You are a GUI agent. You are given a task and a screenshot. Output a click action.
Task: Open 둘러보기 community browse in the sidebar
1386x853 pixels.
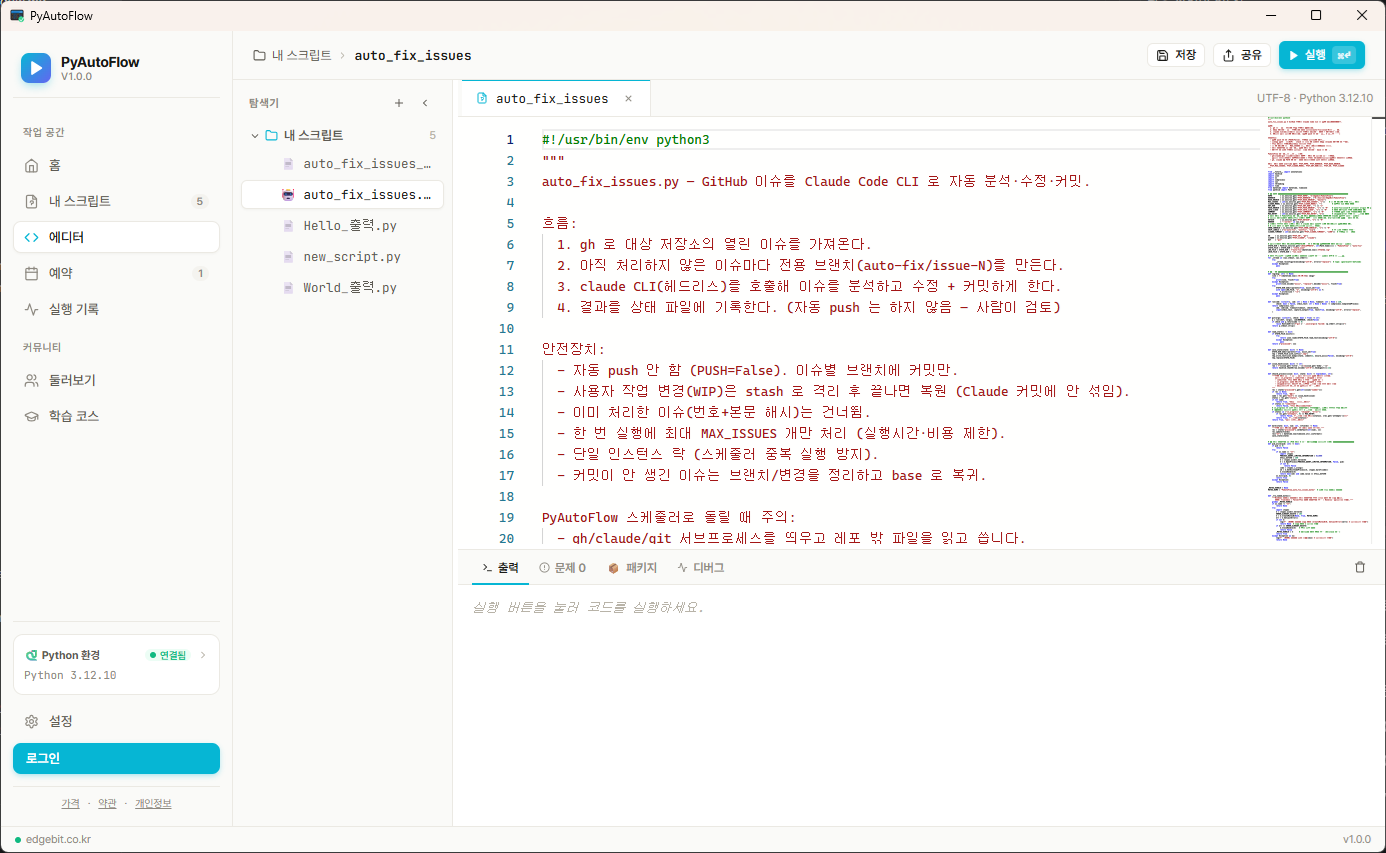click(x=116, y=380)
